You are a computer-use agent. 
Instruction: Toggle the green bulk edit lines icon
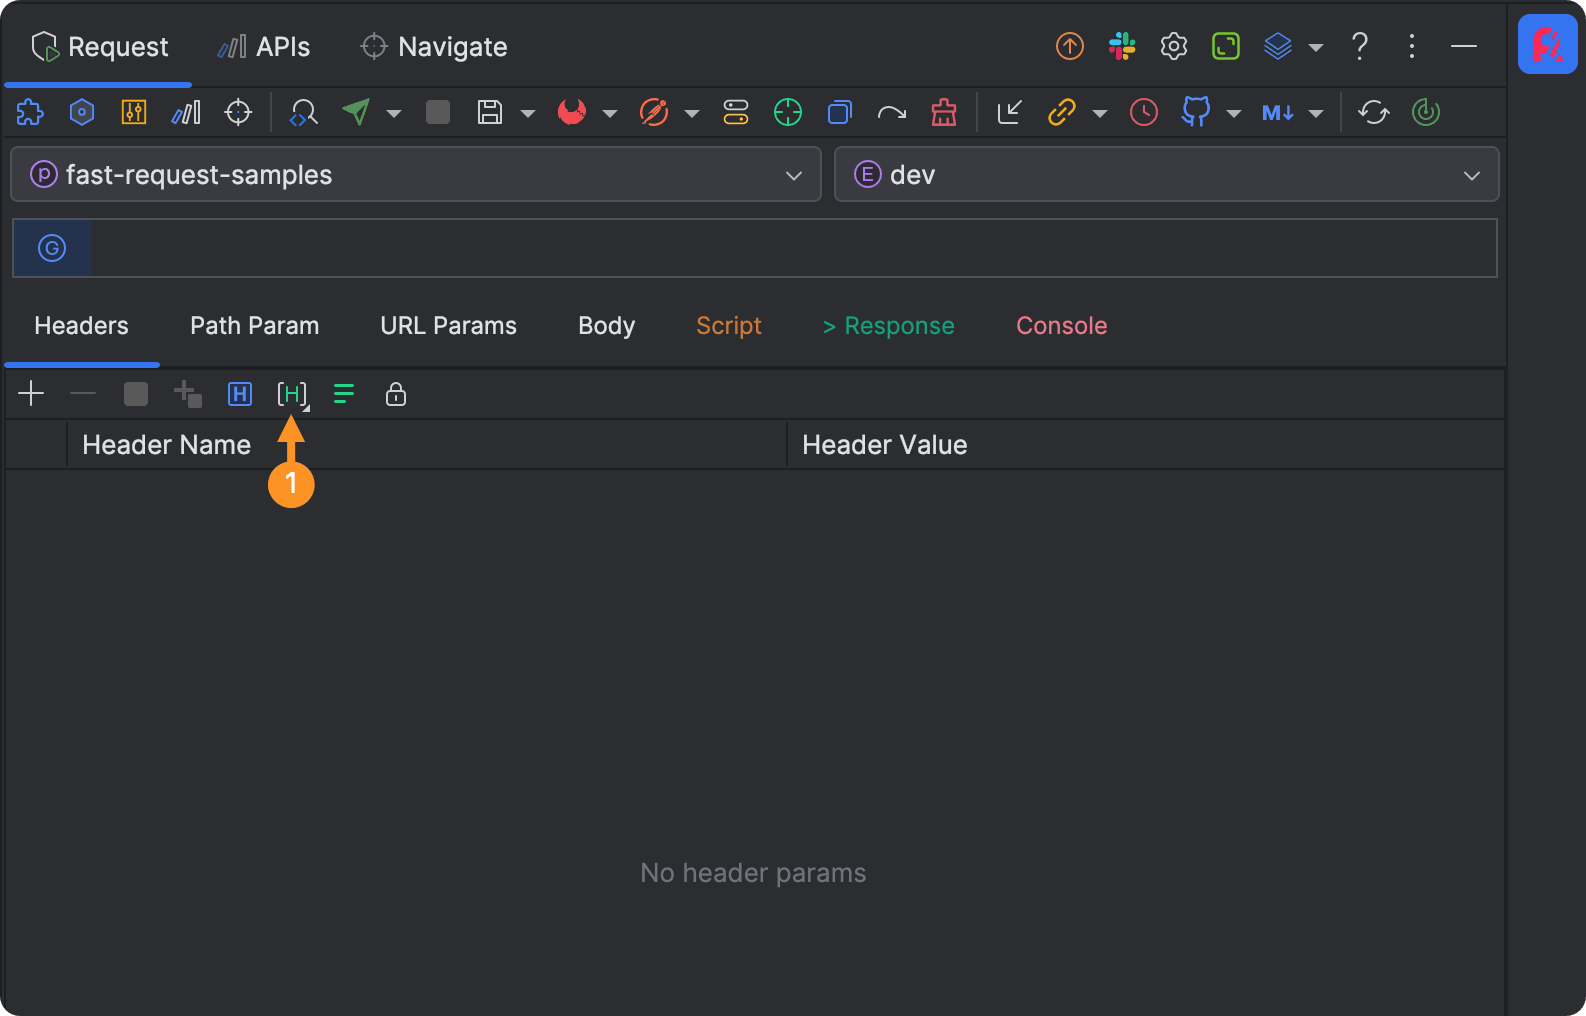tap(343, 394)
